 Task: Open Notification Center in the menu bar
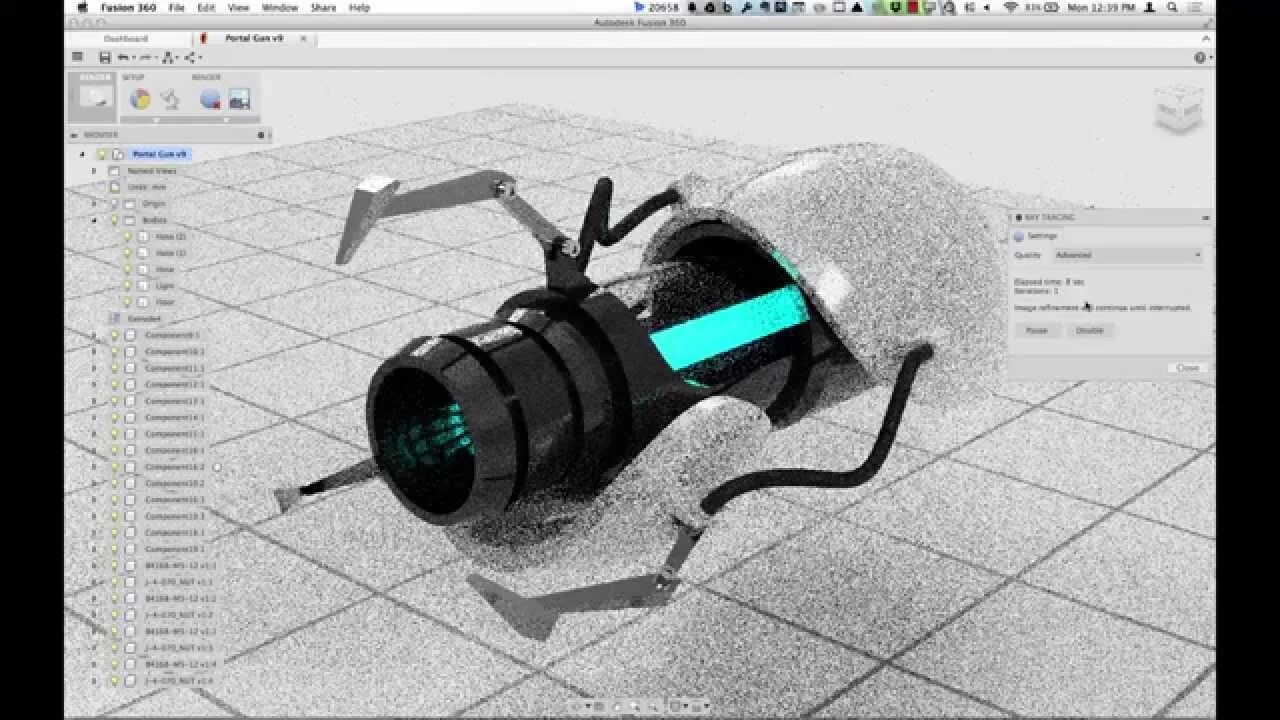pos(1197,7)
